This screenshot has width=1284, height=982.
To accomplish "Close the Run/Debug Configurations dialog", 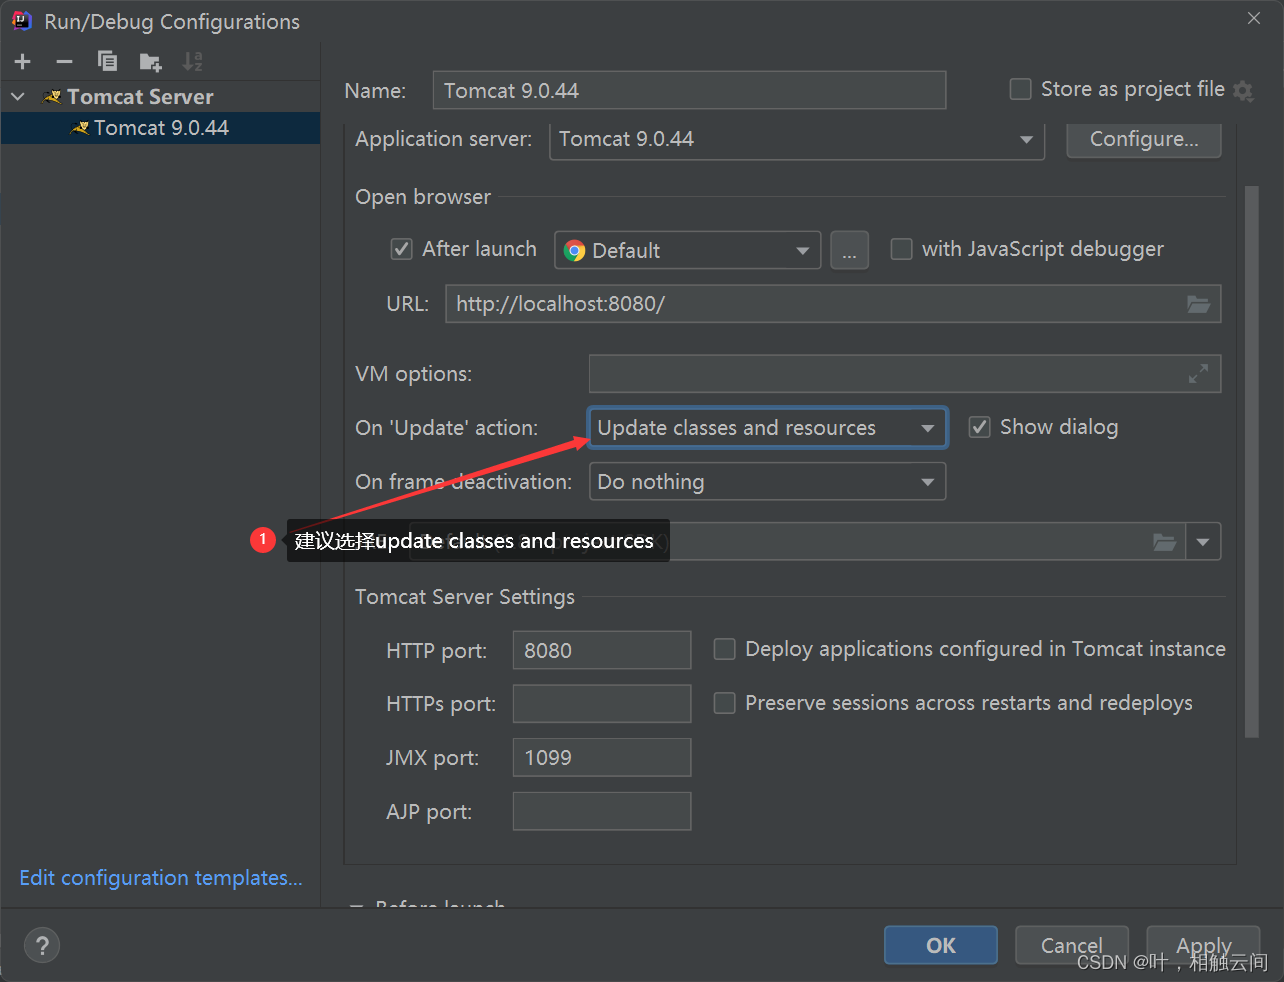I will tap(1254, 18).
